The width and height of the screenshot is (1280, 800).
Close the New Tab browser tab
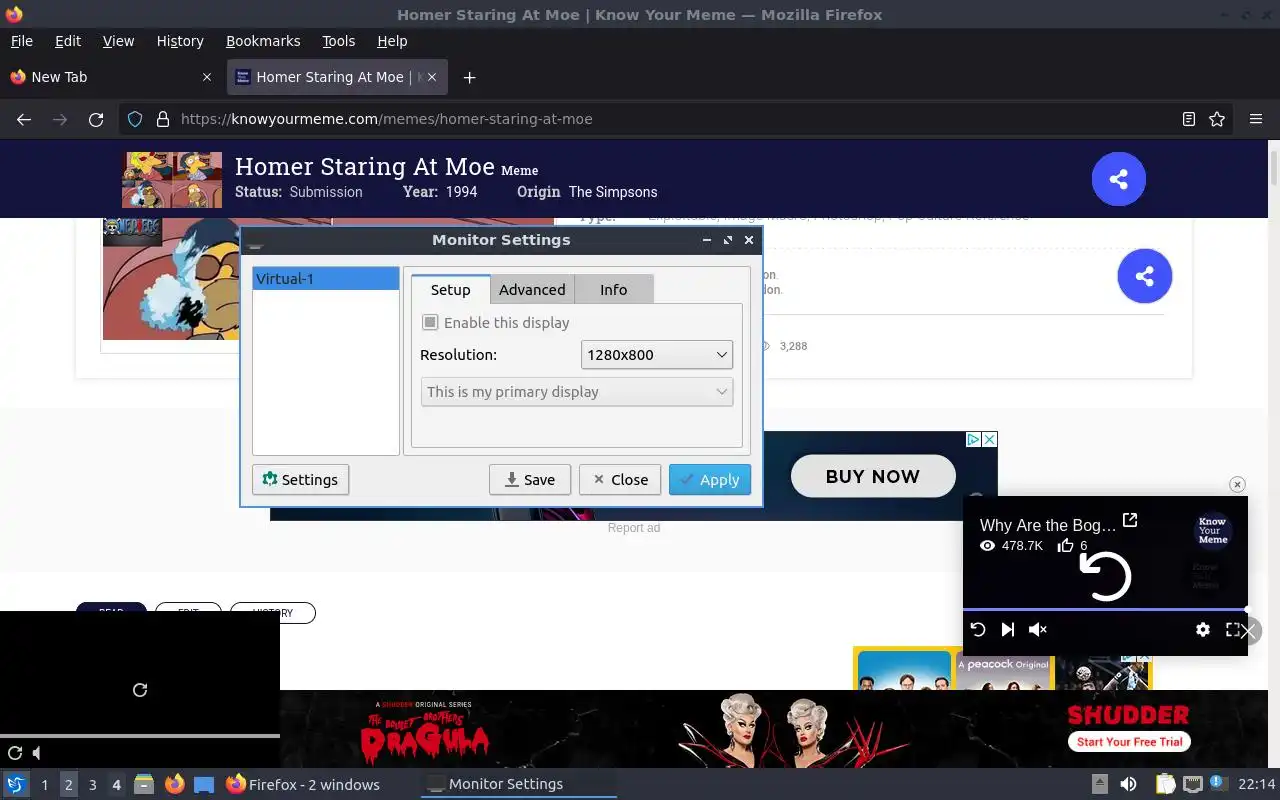pyautogui.click(x=207, y=77)
